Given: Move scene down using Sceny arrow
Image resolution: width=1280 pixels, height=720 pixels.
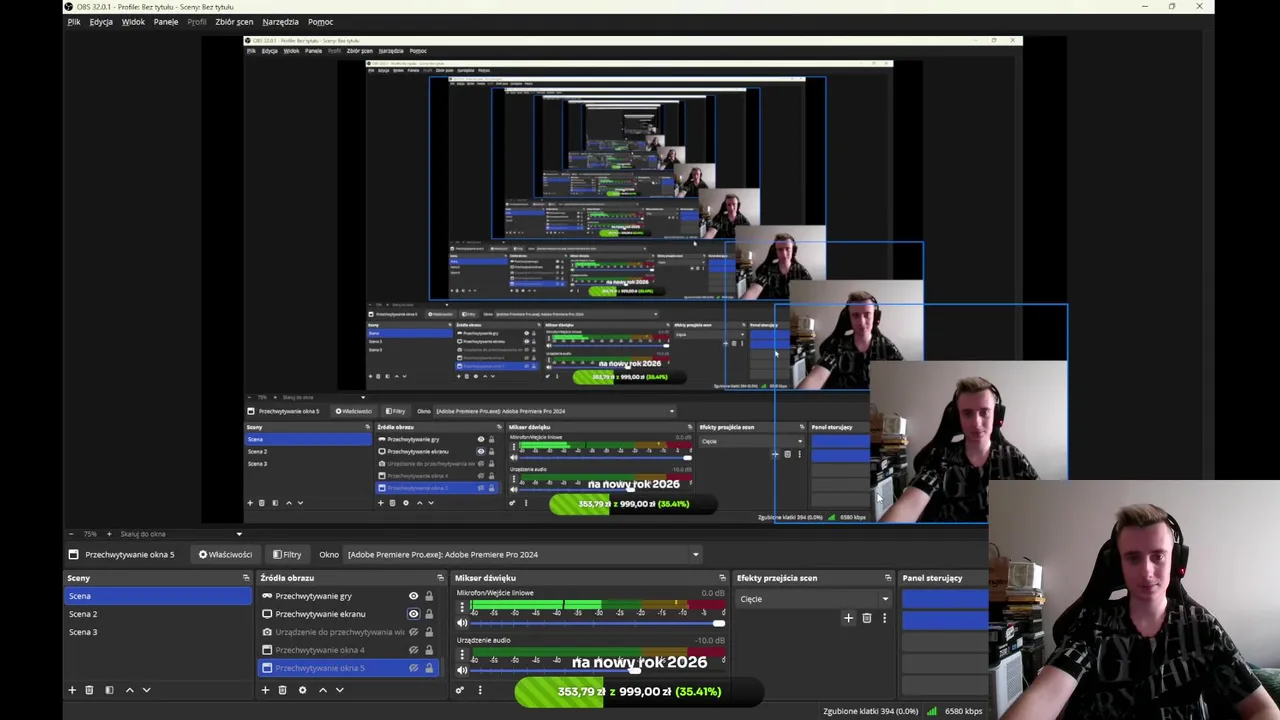Looking at the screenshot, I should (146, 690).
